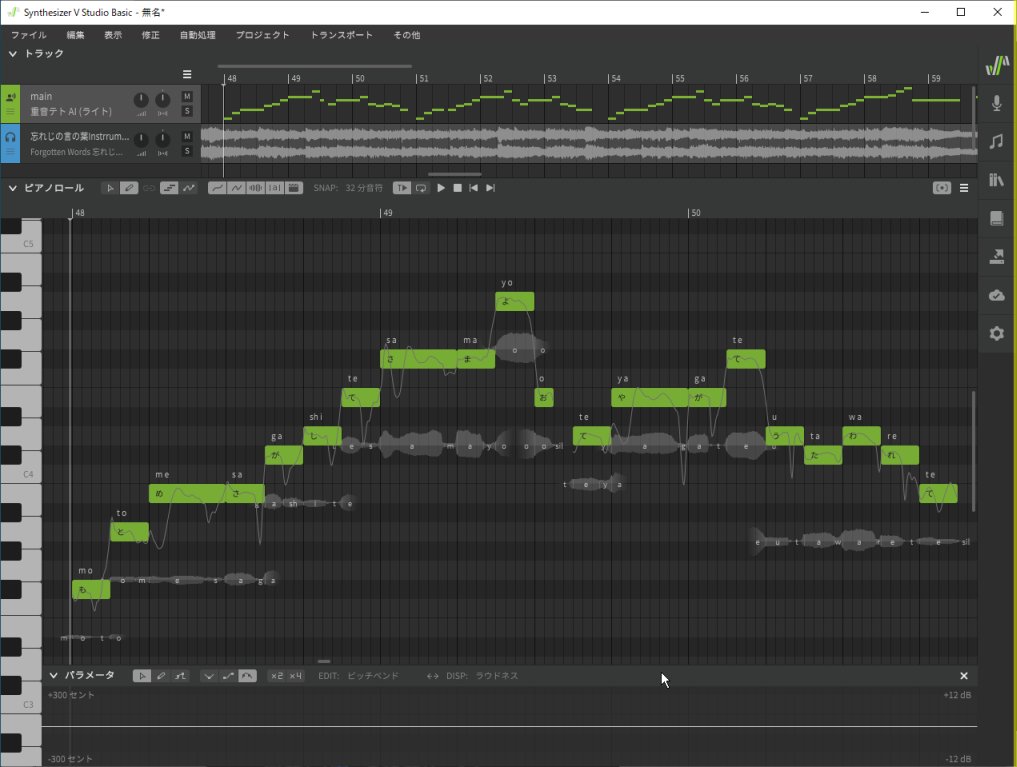Toggle show phoneme |a| icon in piano roll
The image size is (1017, 767).
click(275, 188)
